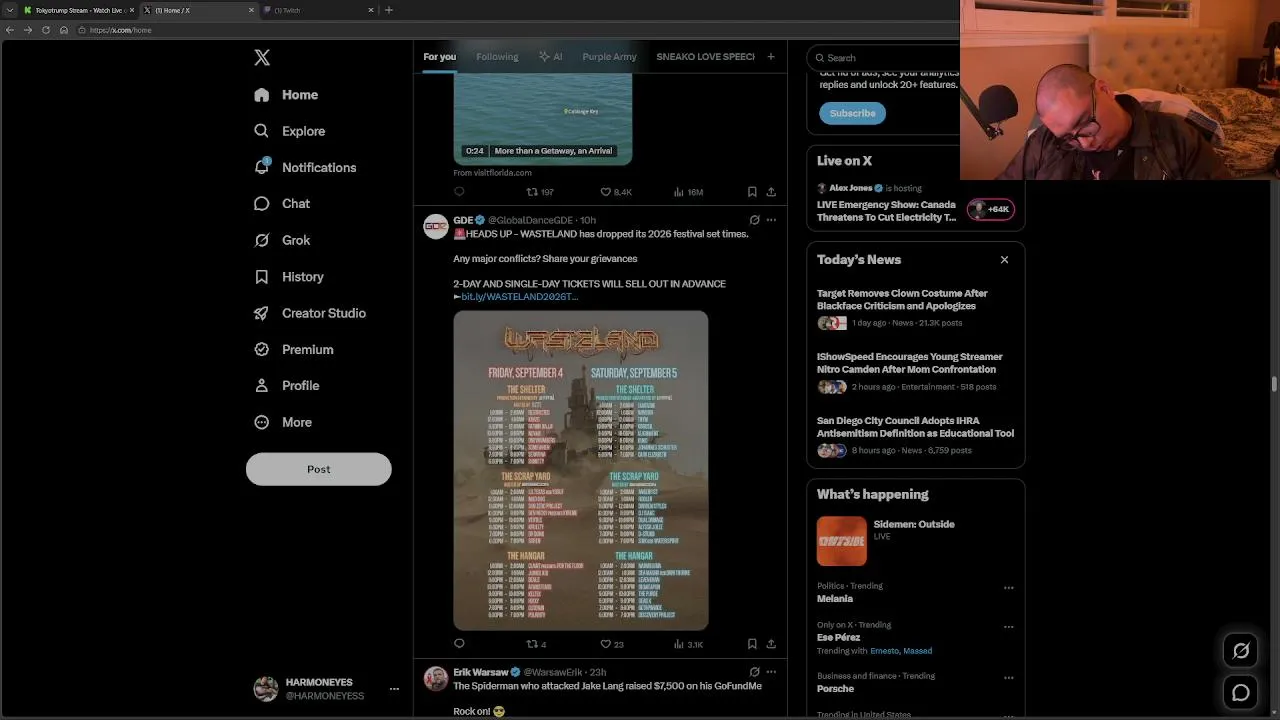
Task: Switch to the For you tab
Action: pyautogui.click(x=439, y=57)
